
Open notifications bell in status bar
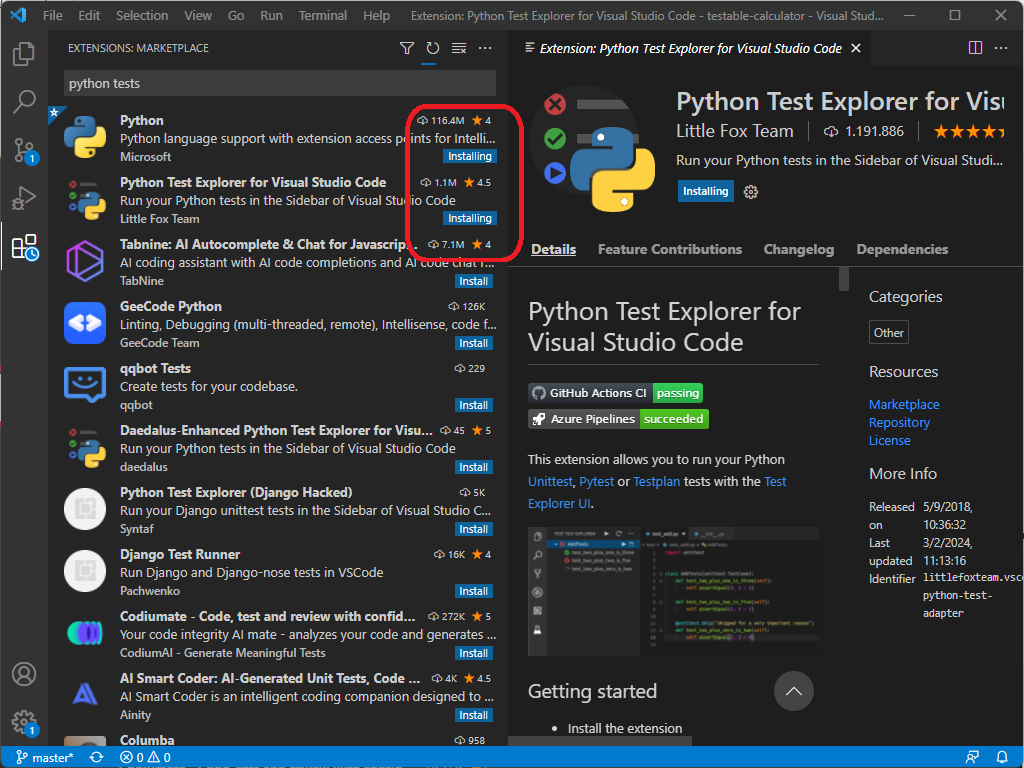pyautogui.click(x=1002, y=758)
